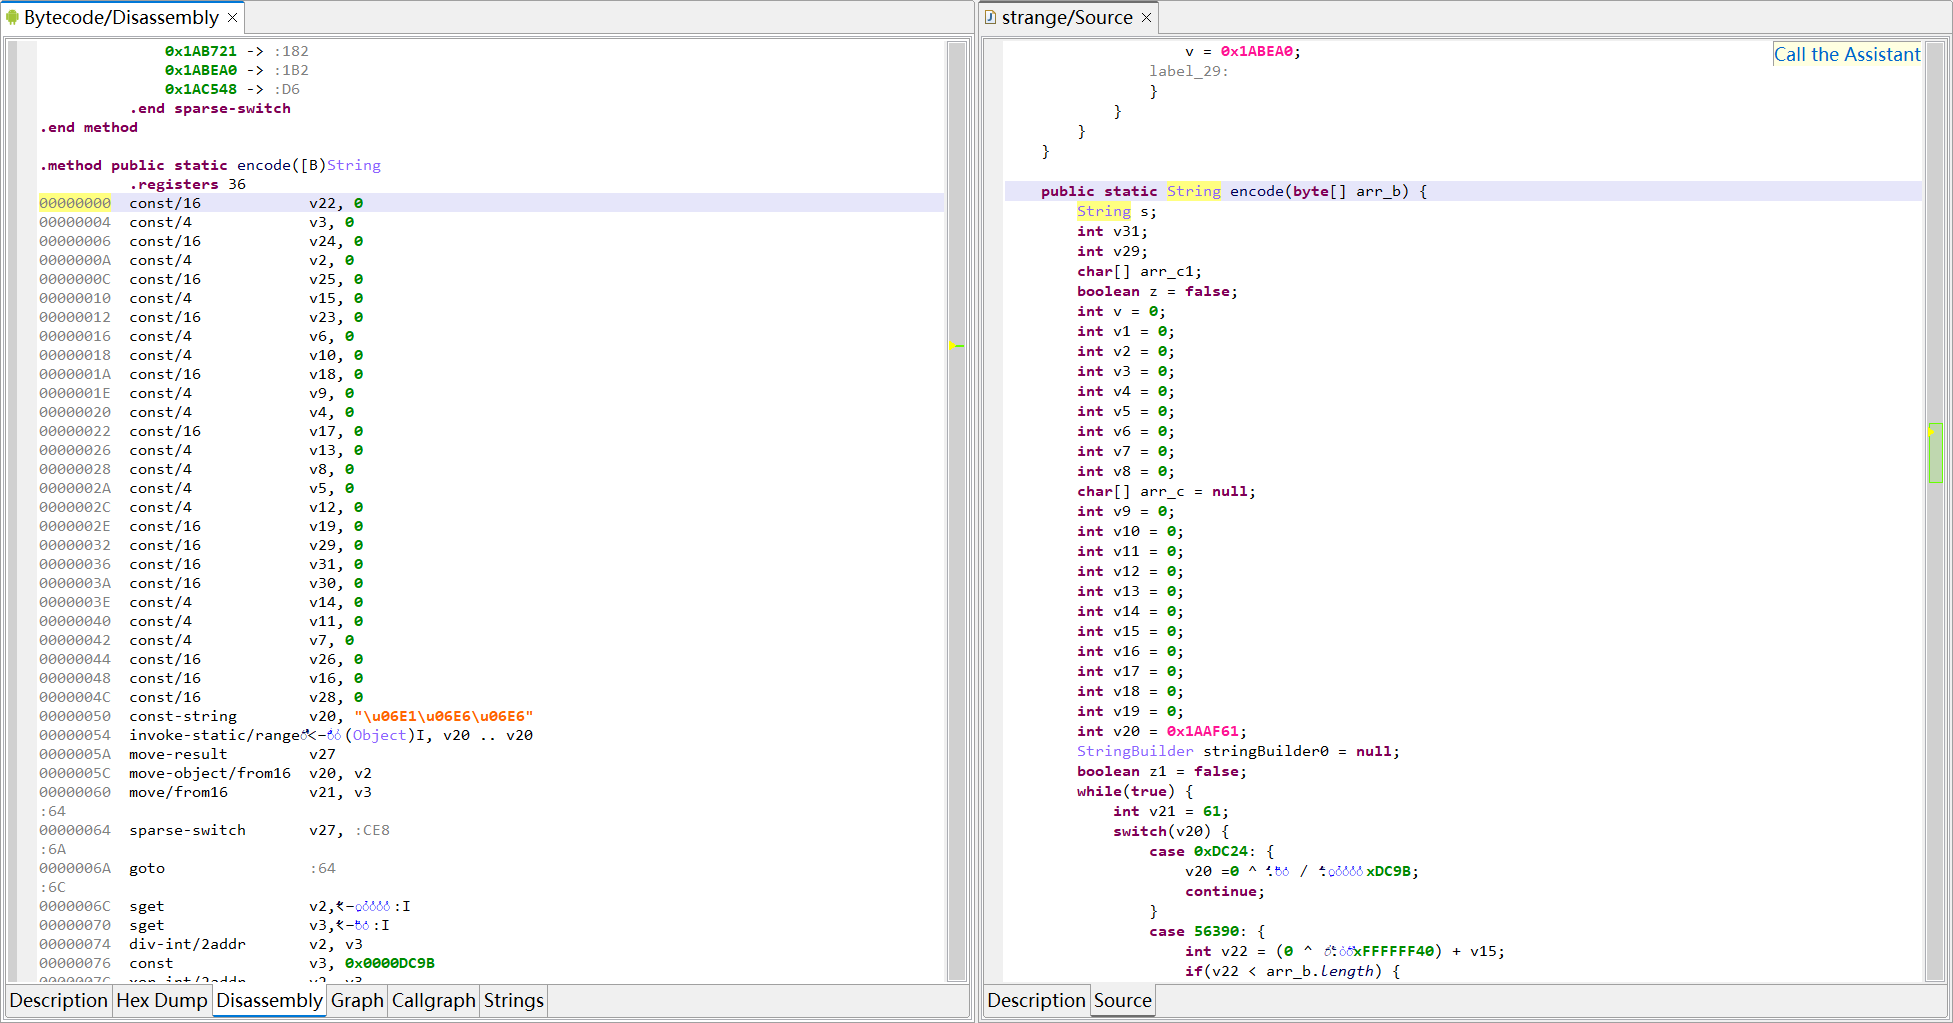The width and height of the screenshot is (1953, 1023).
Task: Open the Graph tab
Action: (x=357, y=1001)
